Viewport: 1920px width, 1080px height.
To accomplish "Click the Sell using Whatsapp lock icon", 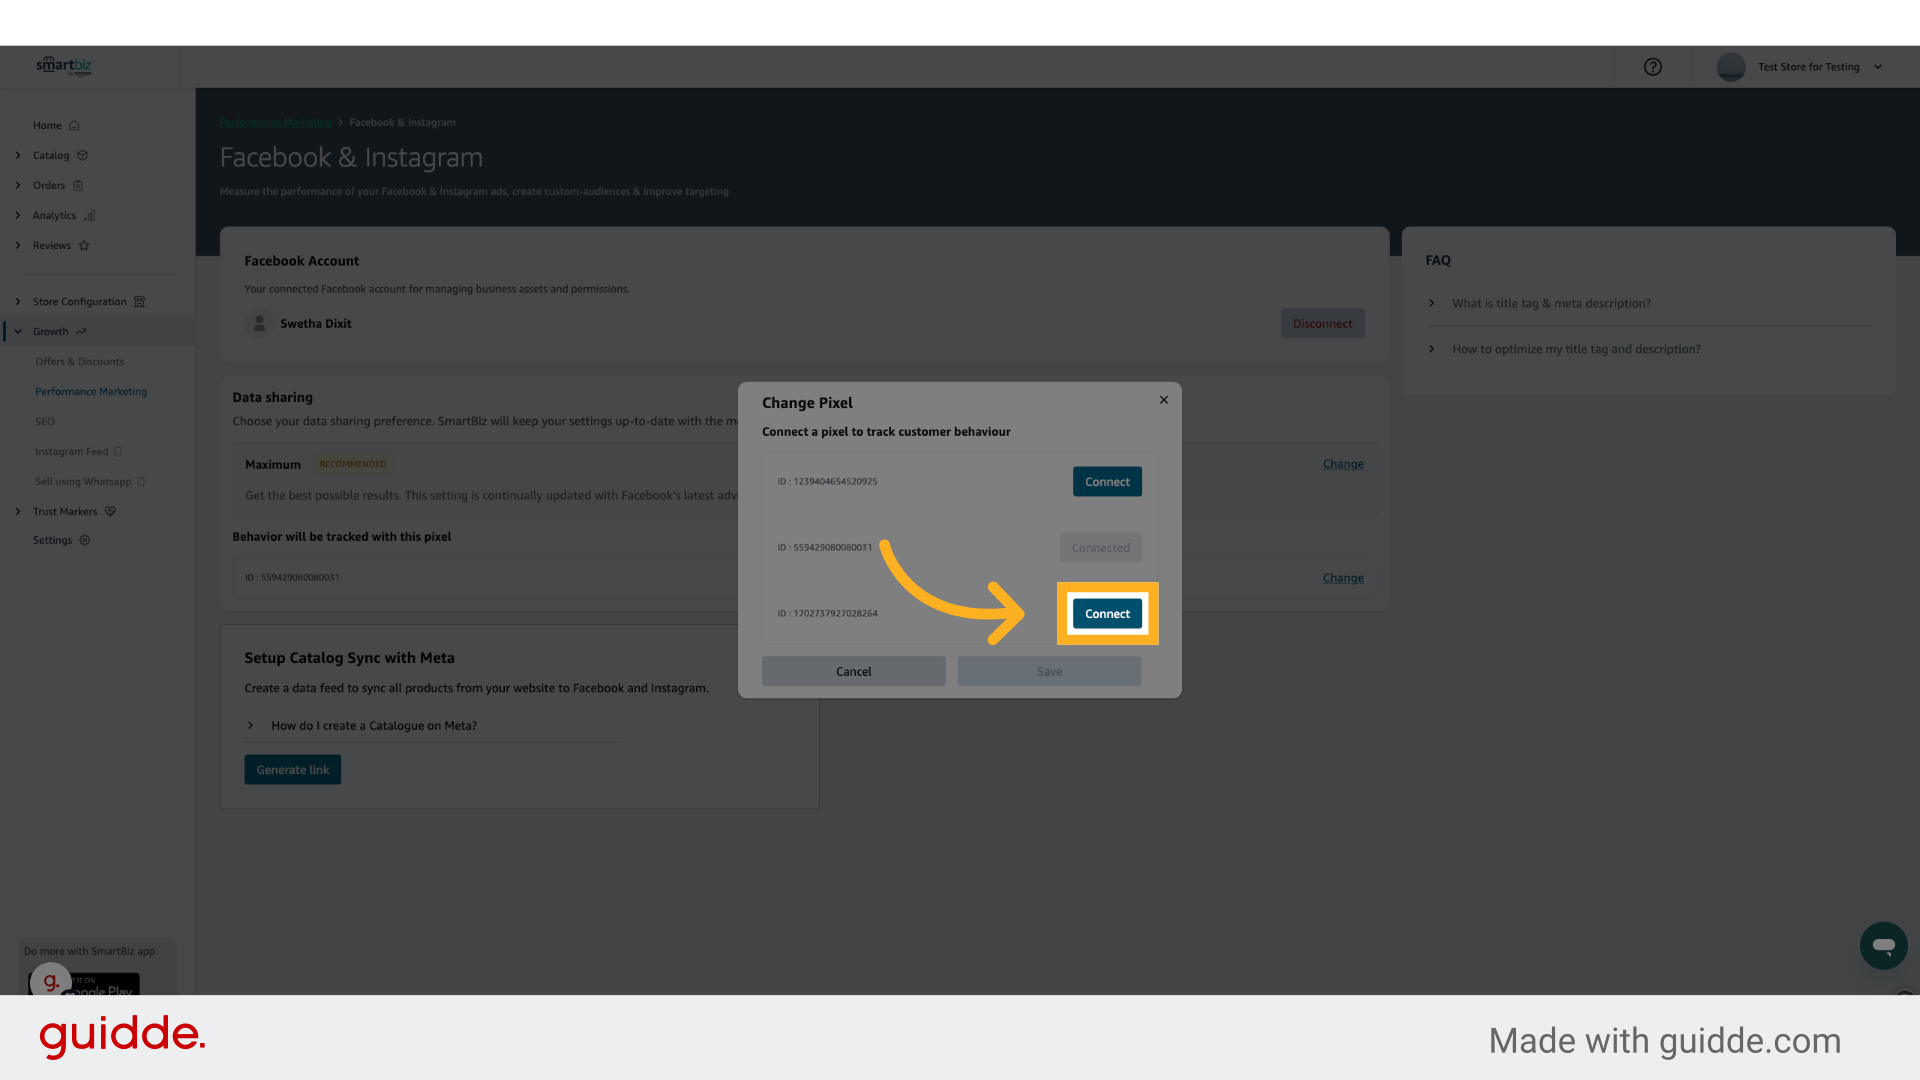I will click(141, 482).
